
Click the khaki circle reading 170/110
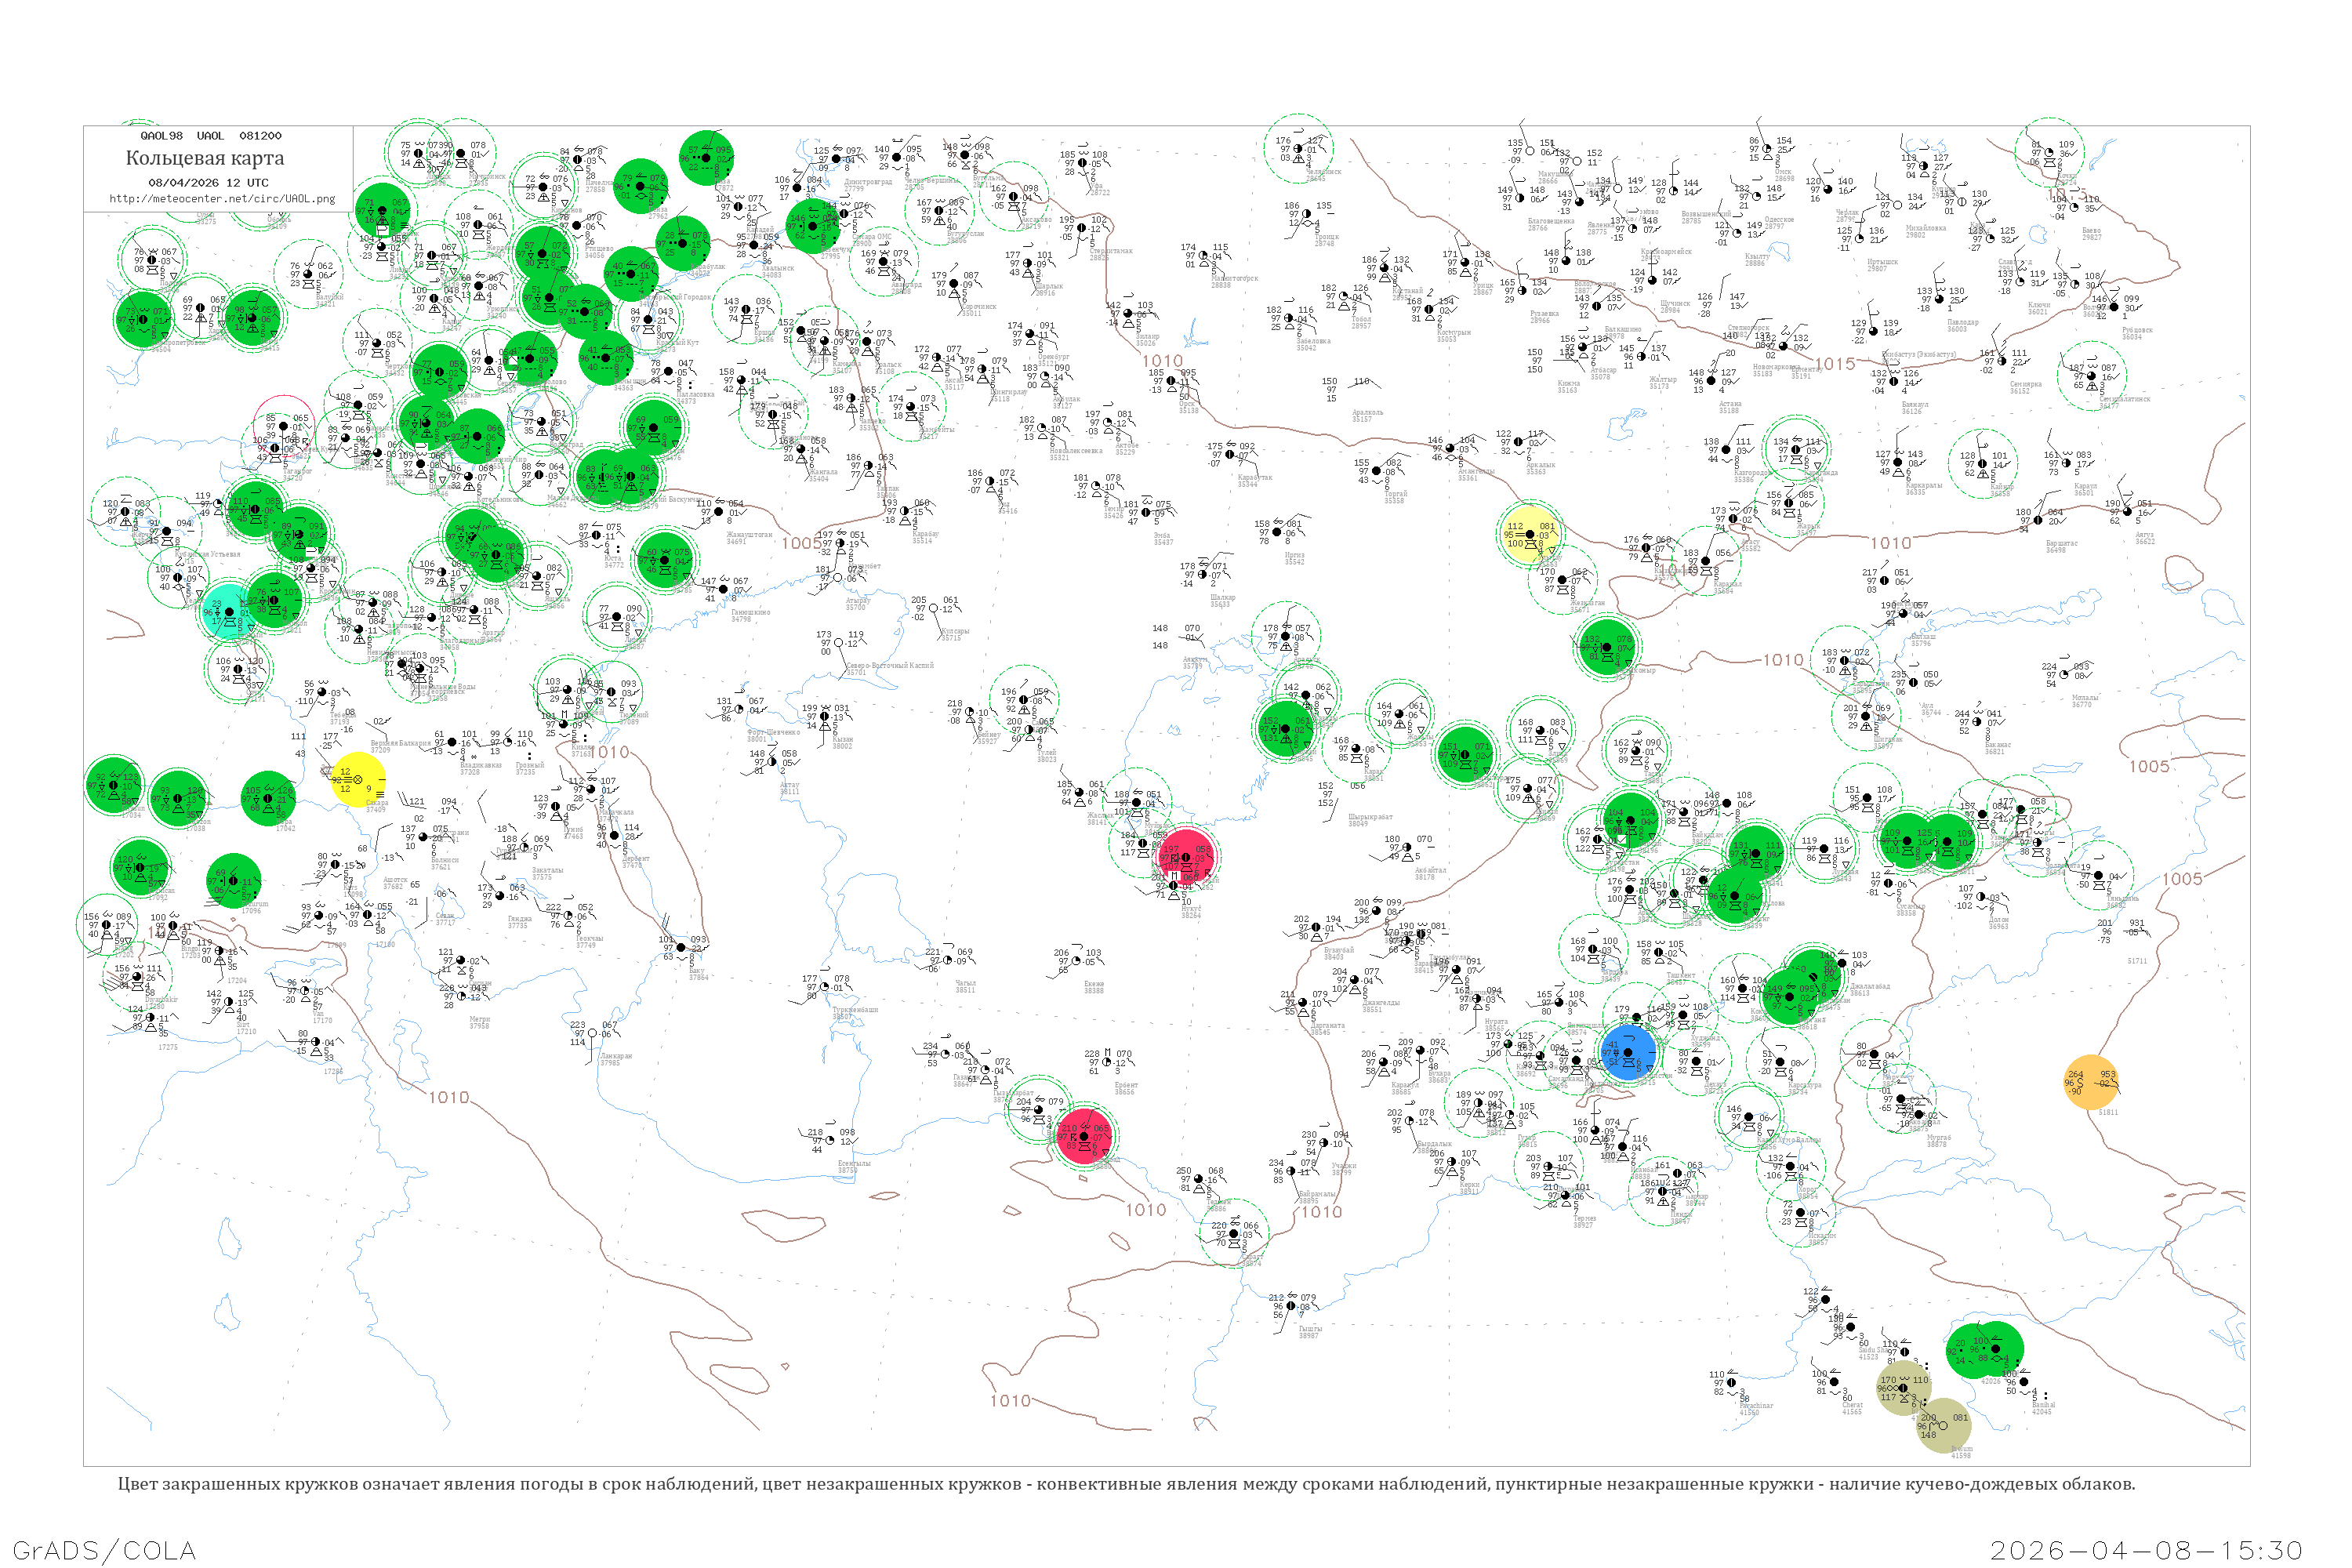(1903, 1388)
